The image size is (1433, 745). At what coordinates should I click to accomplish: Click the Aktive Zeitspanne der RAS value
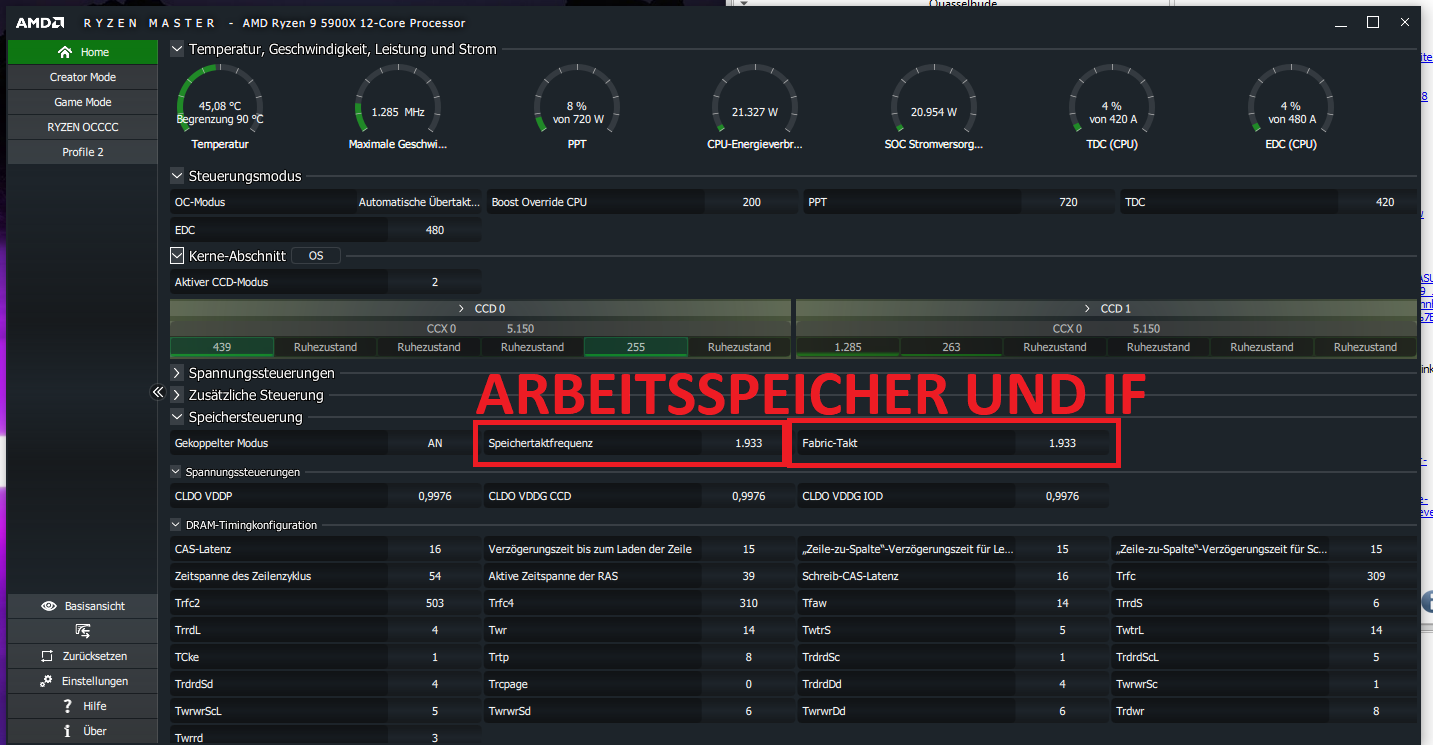coord(748,576)
